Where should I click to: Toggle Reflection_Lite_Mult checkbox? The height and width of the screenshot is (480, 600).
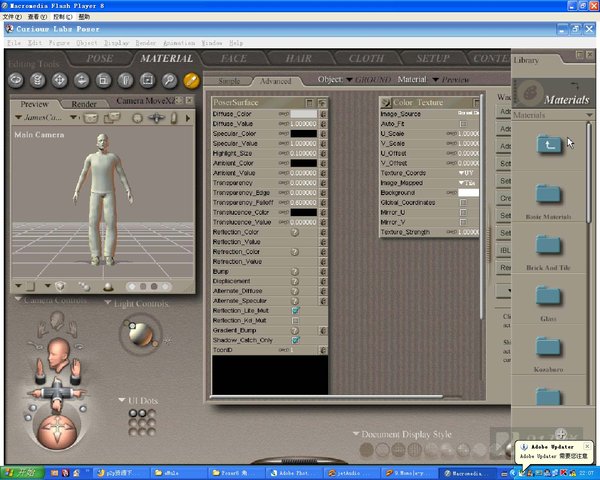tap(295, 311)
